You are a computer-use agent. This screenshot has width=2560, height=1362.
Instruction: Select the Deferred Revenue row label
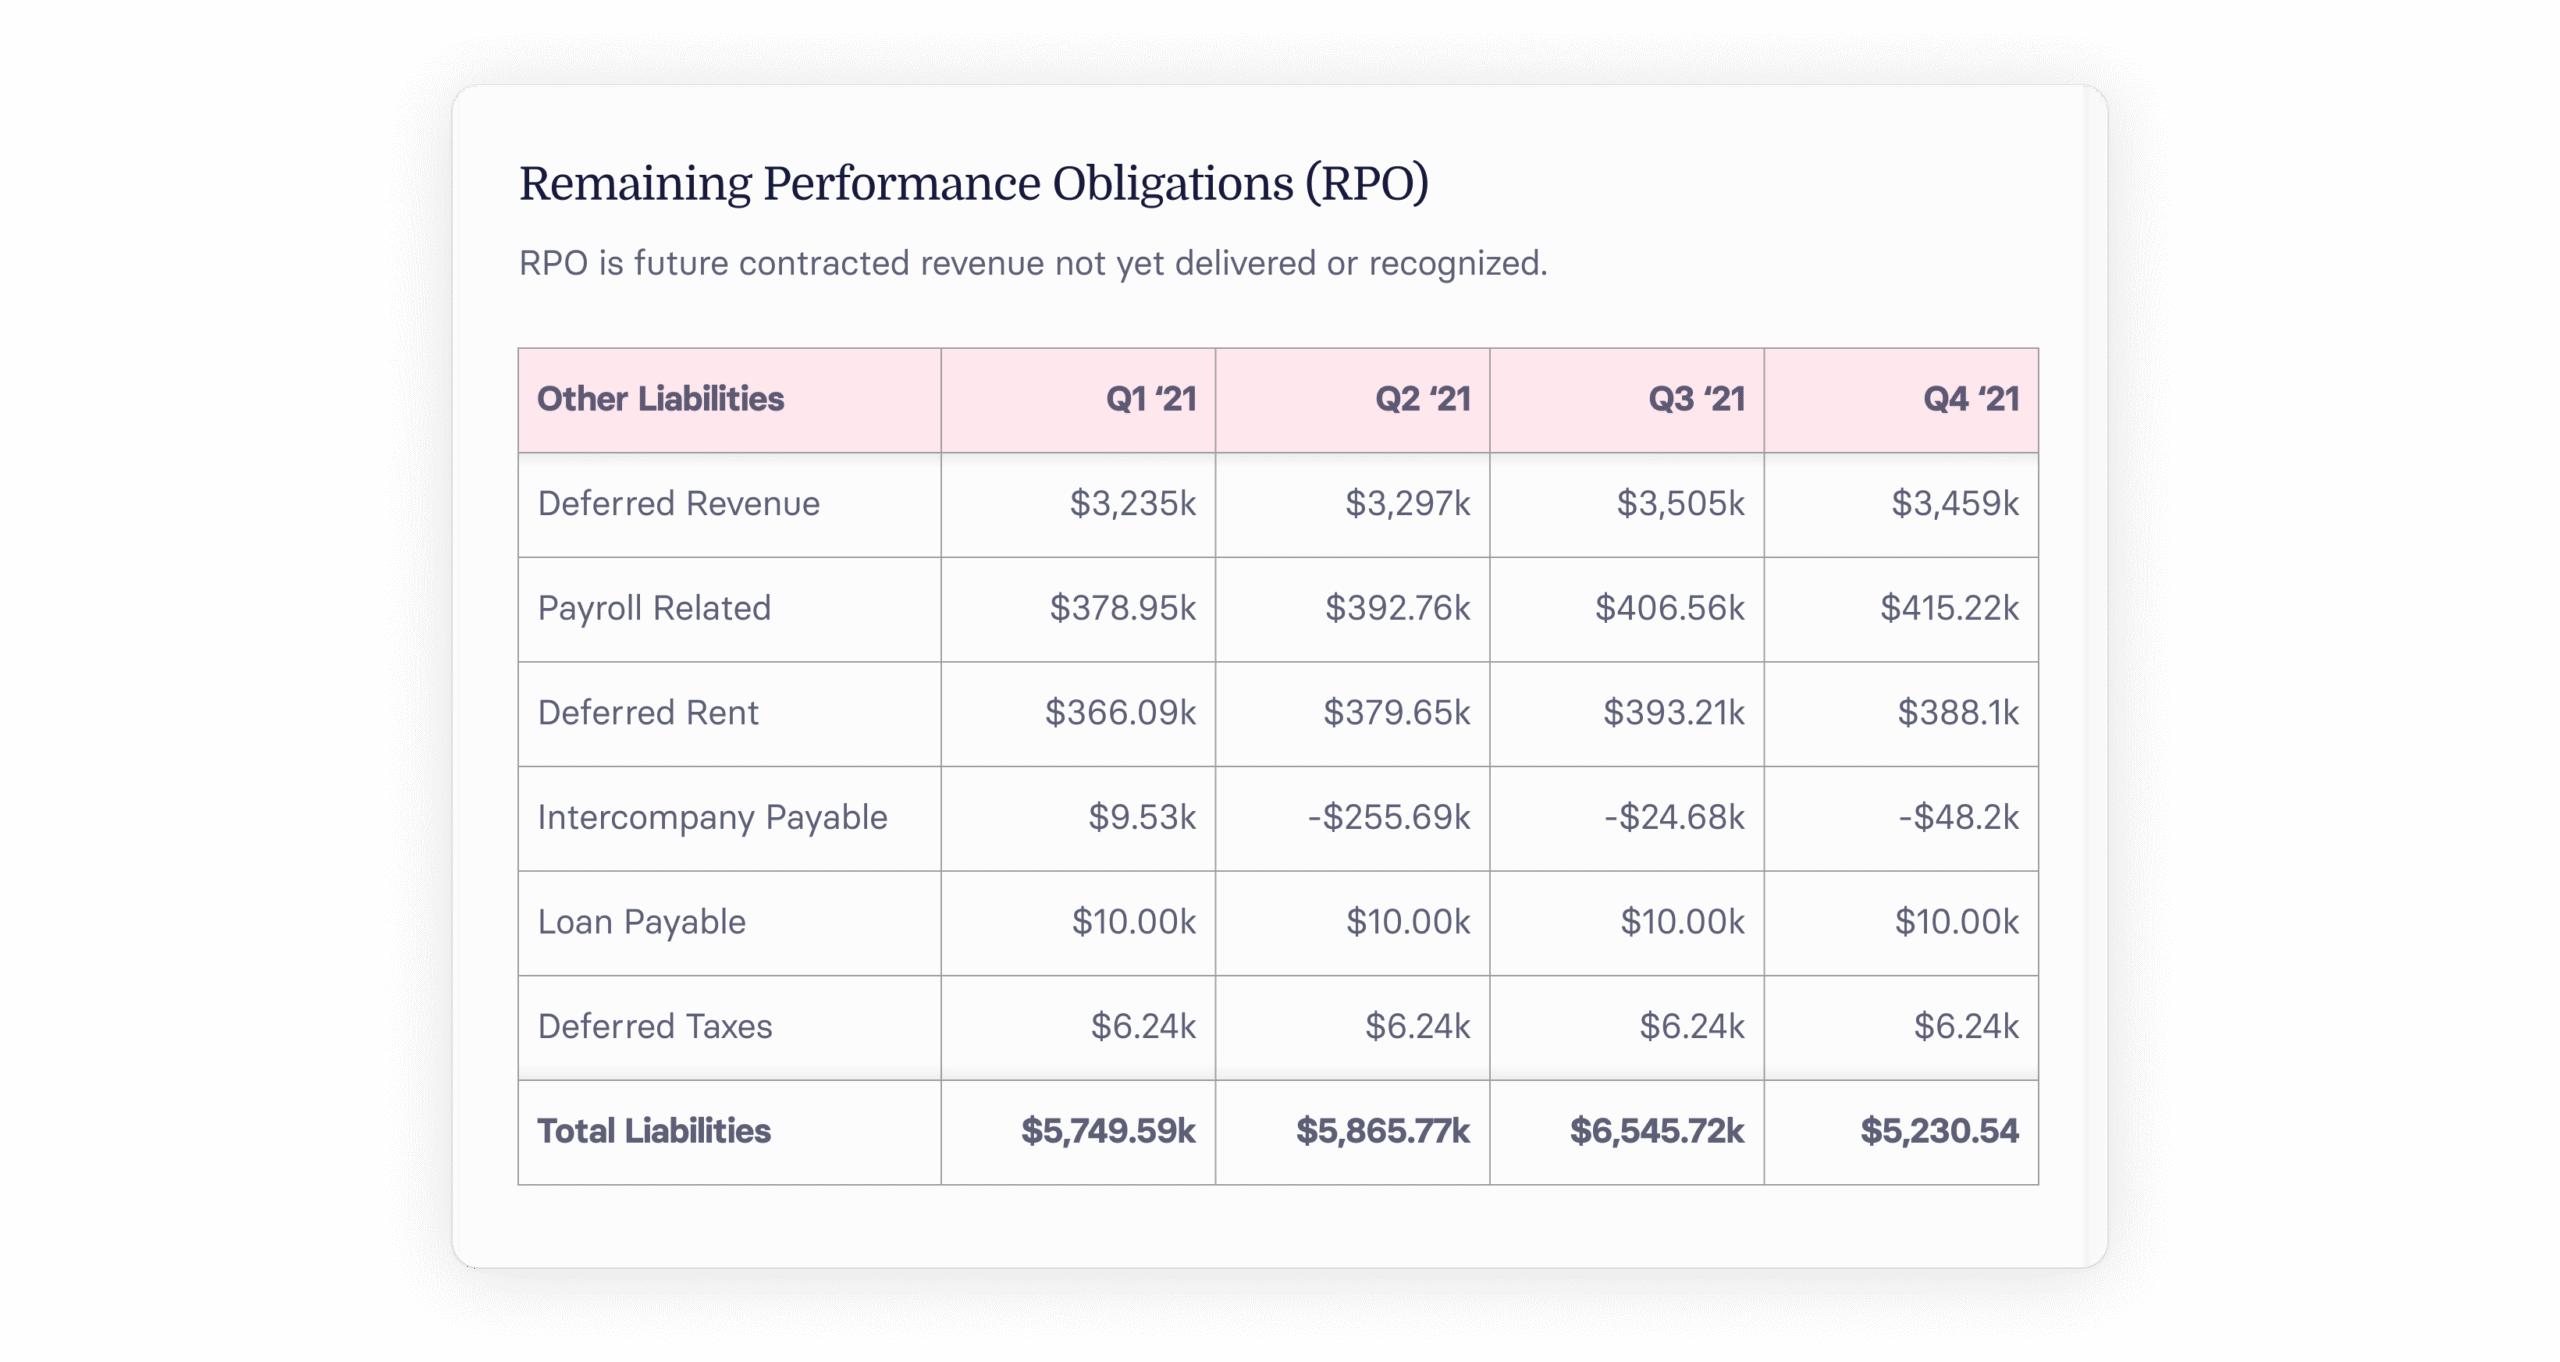click(678, 503)
